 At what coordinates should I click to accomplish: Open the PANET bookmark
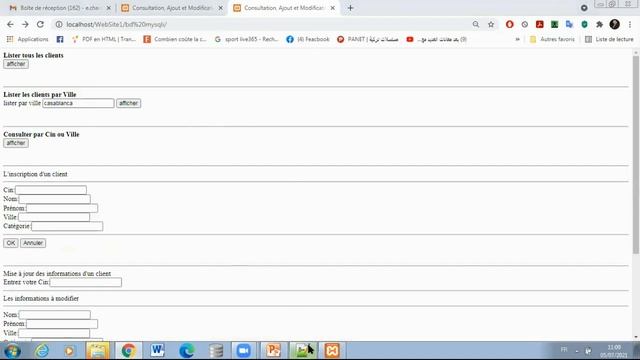pyautogui.click(x=367, y=39)
